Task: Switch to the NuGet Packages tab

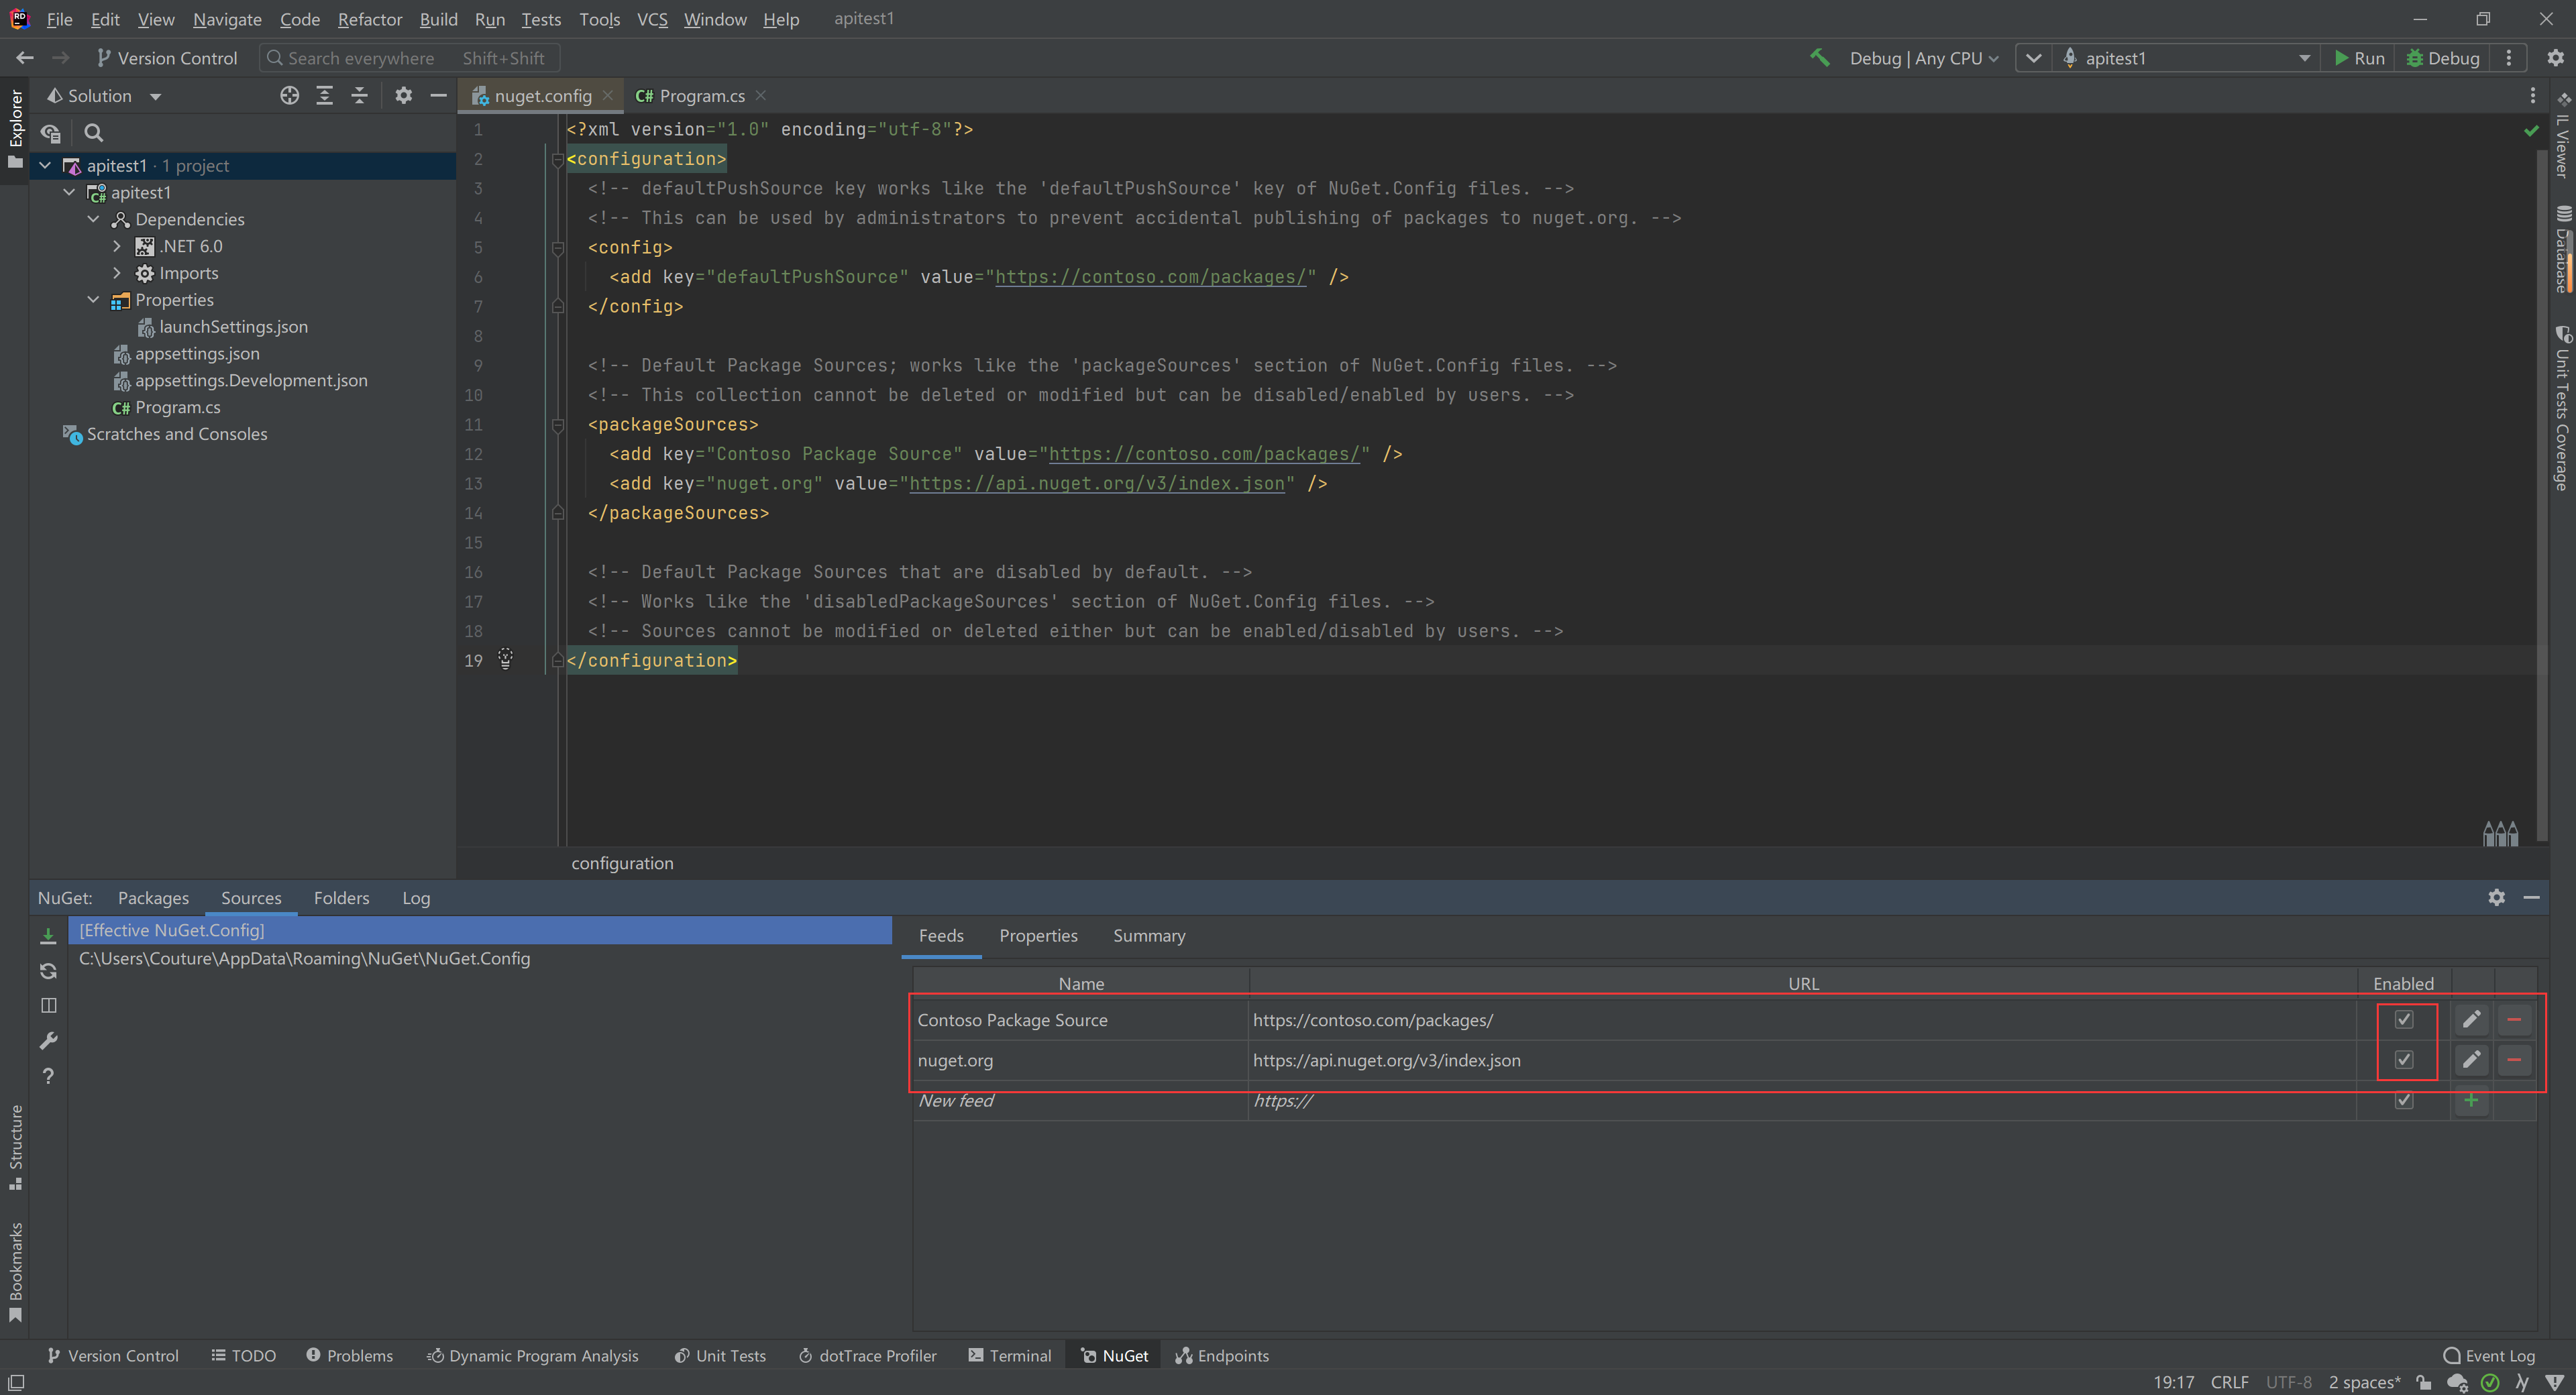Action: [153, 898]
